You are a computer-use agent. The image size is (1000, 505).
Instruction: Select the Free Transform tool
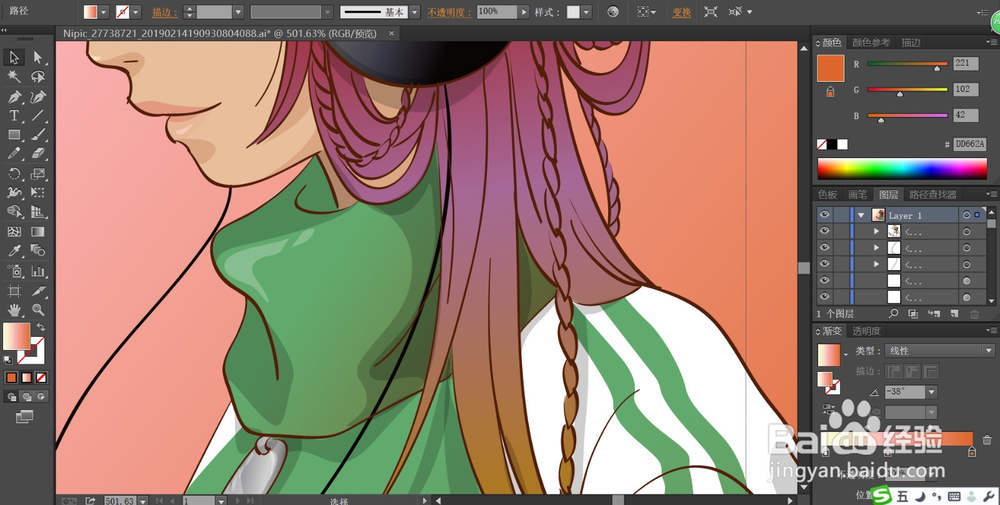38,193
